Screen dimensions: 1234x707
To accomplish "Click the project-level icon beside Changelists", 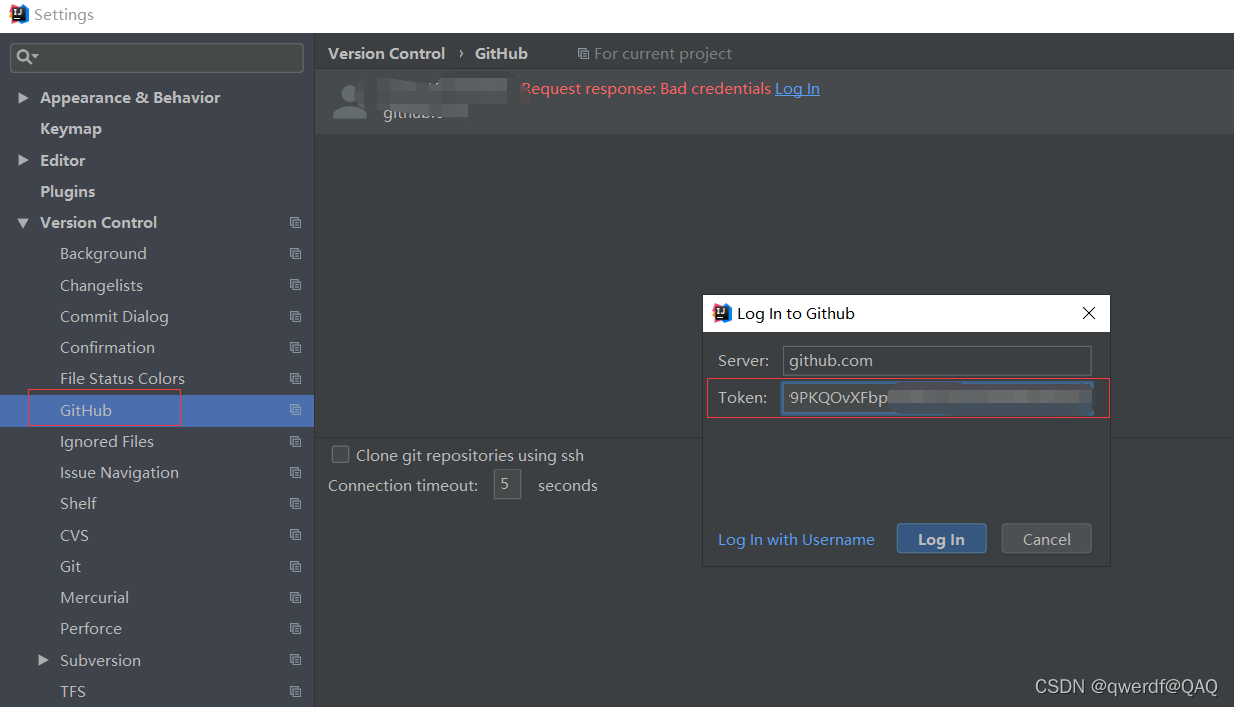I will pyautogui.click(x=295, y=285).
